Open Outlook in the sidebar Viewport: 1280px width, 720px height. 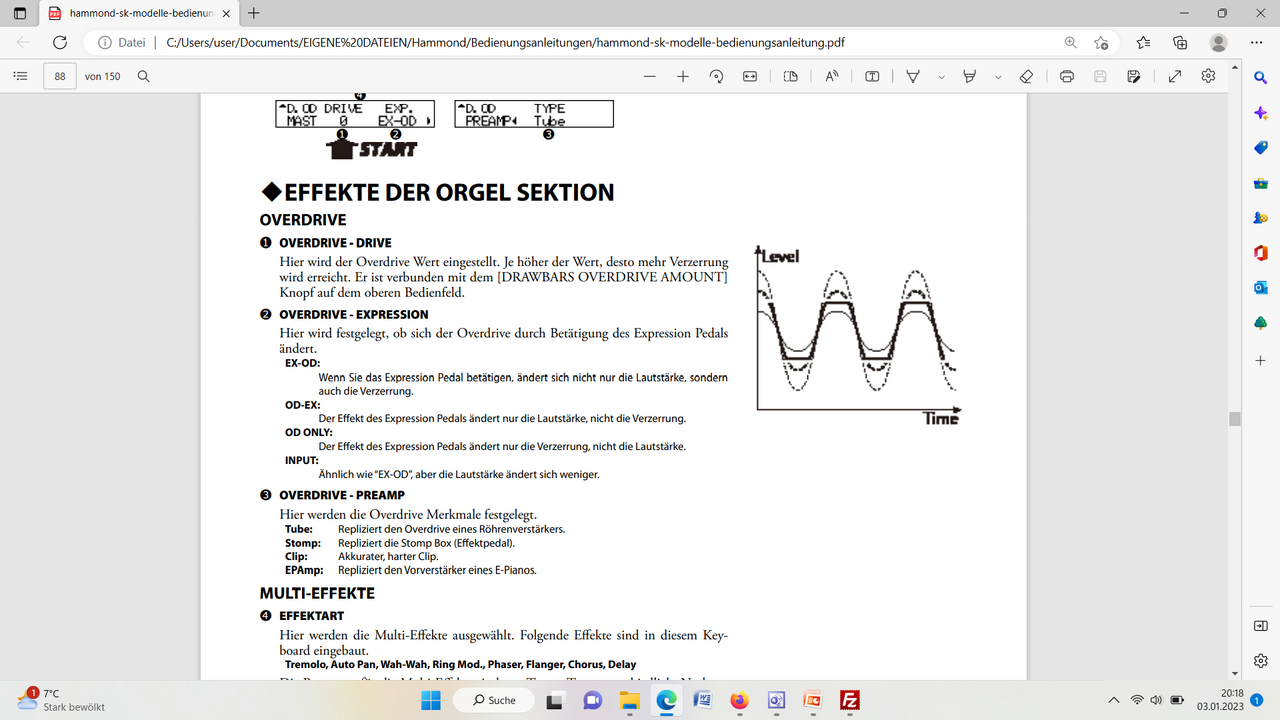[1261, 288]
